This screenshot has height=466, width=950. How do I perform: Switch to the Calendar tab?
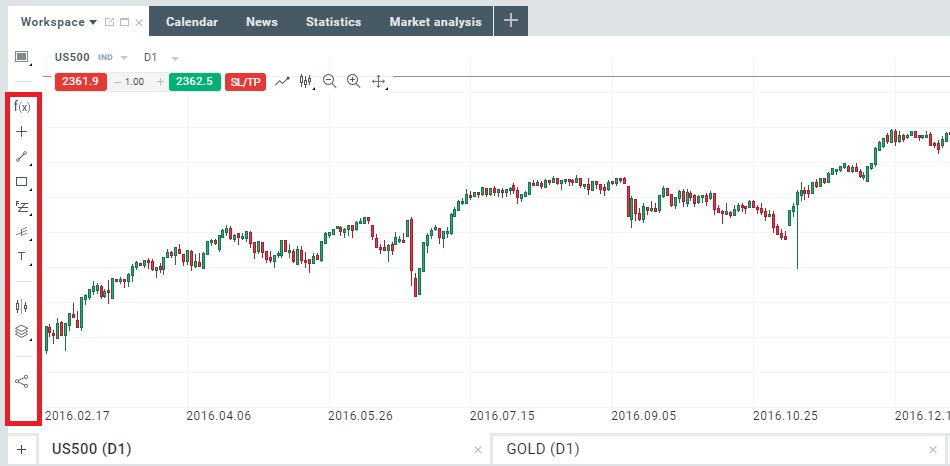click(192, 21)
